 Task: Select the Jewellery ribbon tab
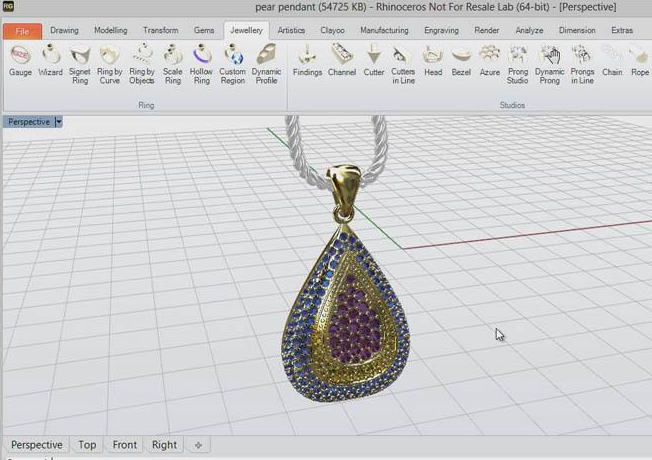click(247, 30)
